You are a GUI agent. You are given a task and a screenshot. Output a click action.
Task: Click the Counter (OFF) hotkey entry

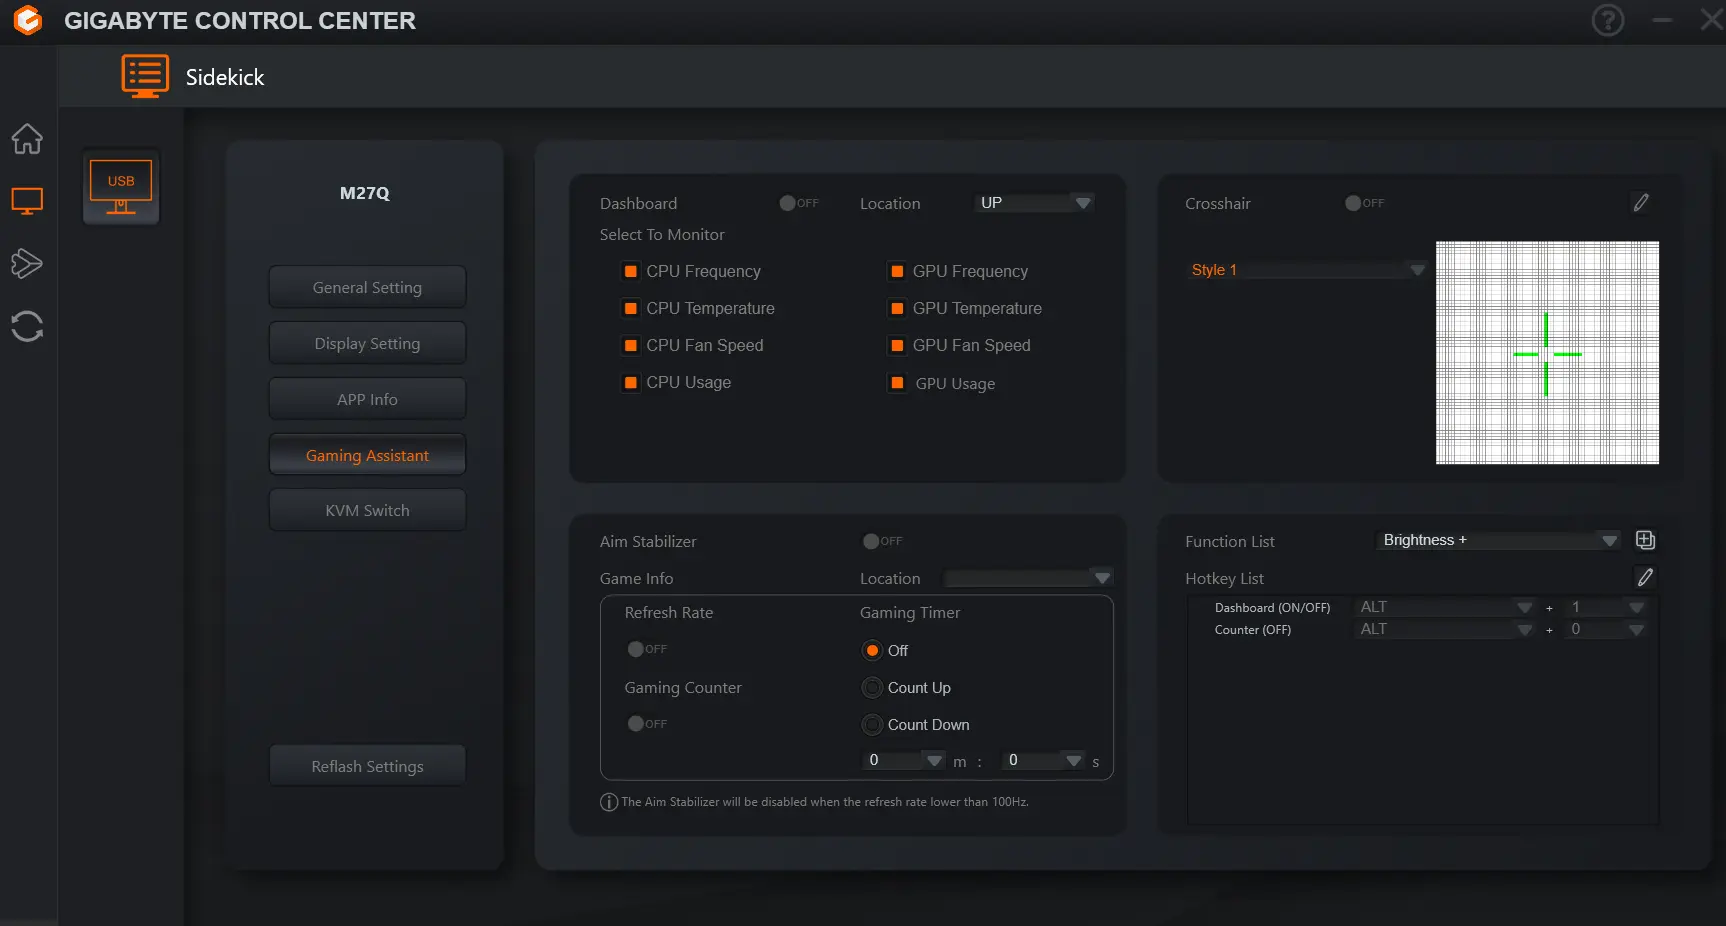pos(1252,630)
